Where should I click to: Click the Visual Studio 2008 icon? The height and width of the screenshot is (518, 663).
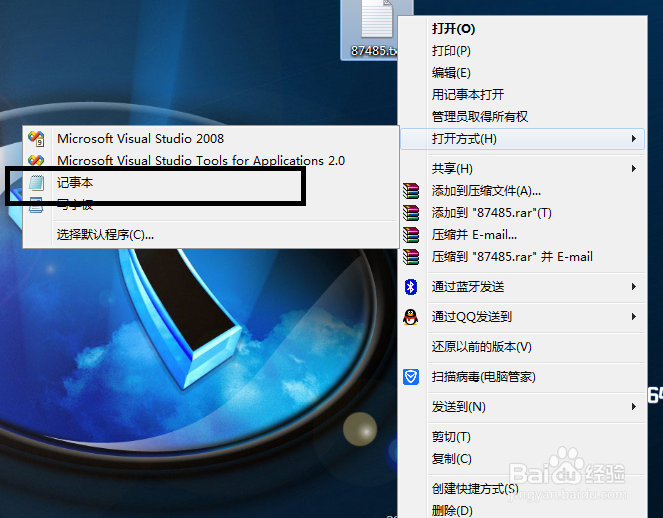pos(36,138)
